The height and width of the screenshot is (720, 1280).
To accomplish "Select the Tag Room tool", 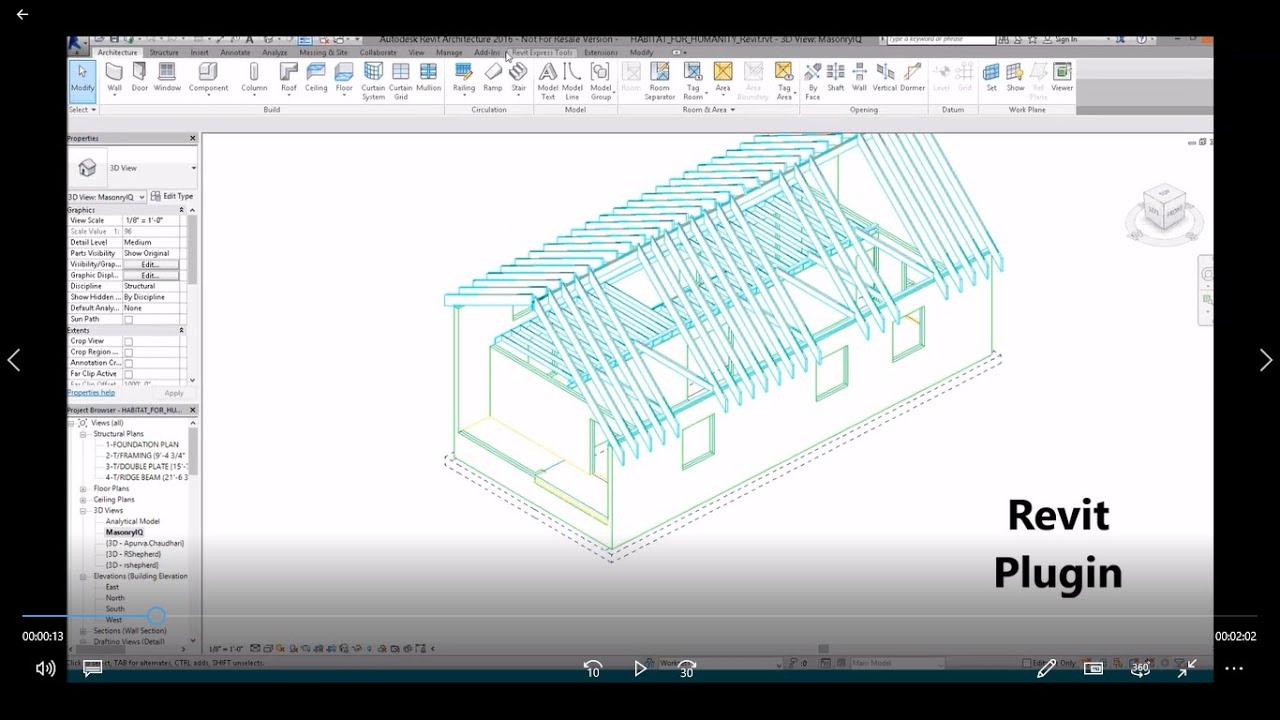I will [693, 81].
